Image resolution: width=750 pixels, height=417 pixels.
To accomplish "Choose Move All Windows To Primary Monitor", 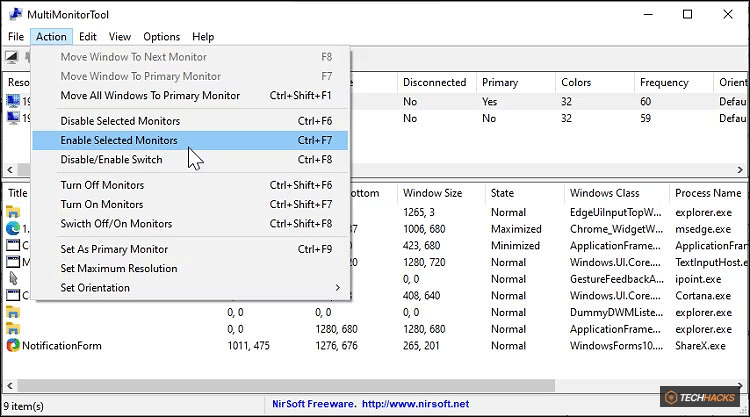I will 190,96.
